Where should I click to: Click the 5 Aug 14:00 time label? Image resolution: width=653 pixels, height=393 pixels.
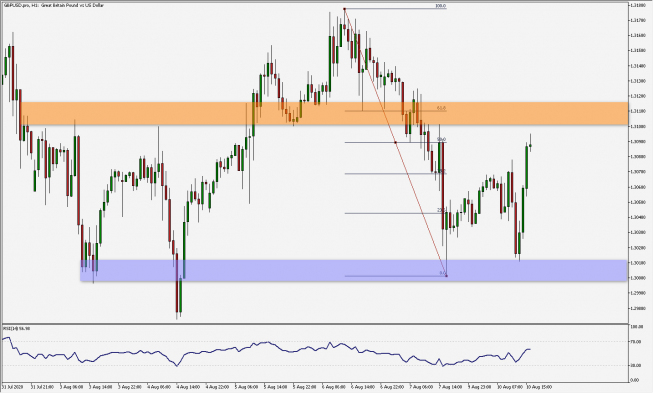(x=275, y=387)
